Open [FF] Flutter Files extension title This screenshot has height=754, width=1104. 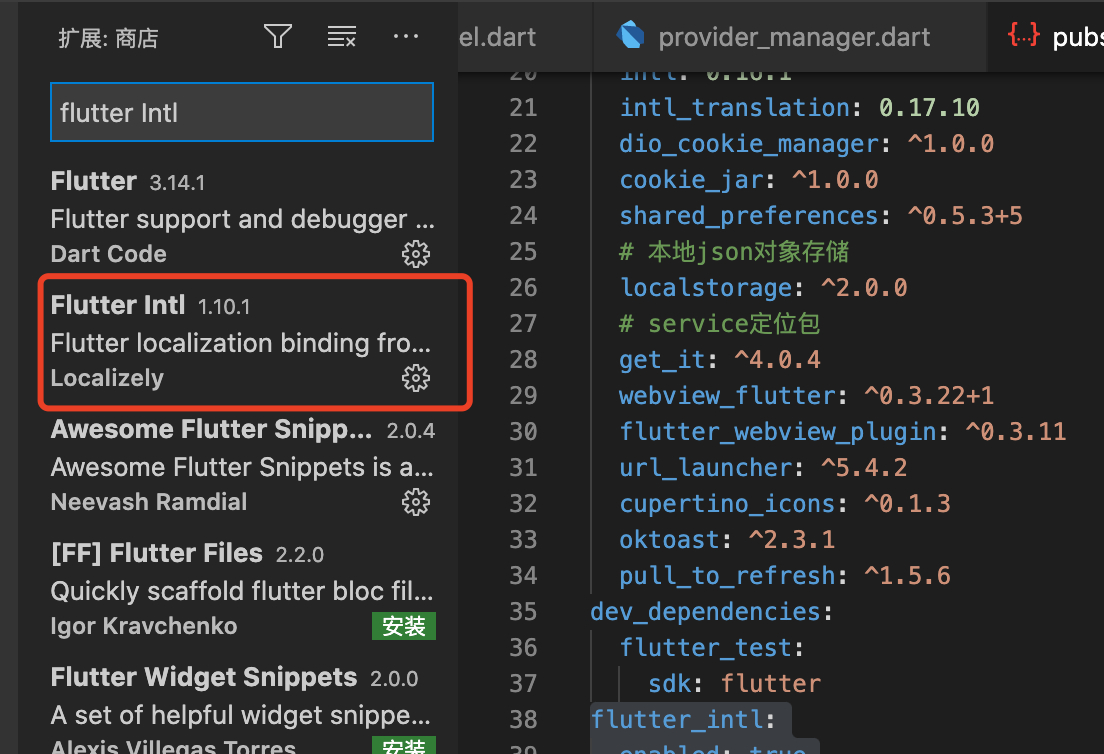coord(156,553)
